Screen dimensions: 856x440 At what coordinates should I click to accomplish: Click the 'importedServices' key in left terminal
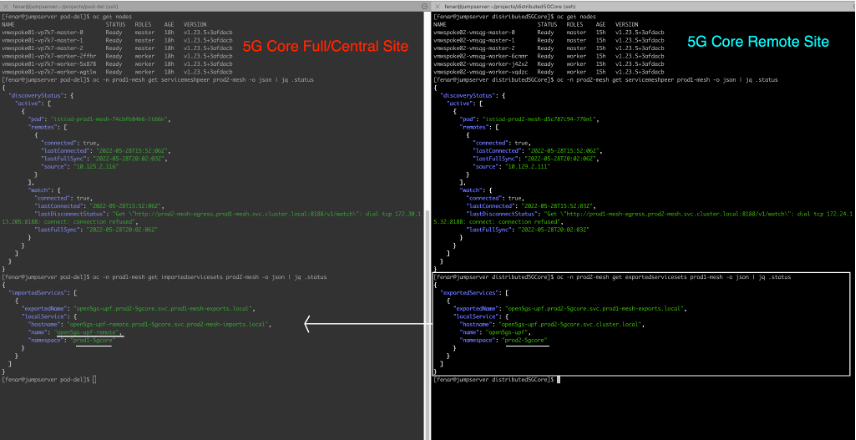click(x=40, y=293)
